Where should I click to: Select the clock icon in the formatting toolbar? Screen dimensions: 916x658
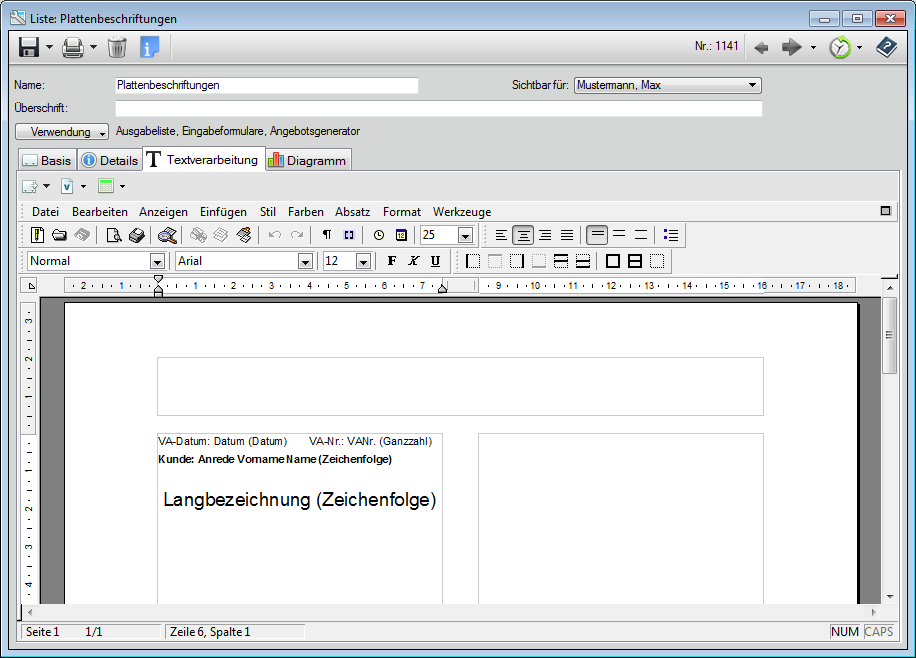378,235
